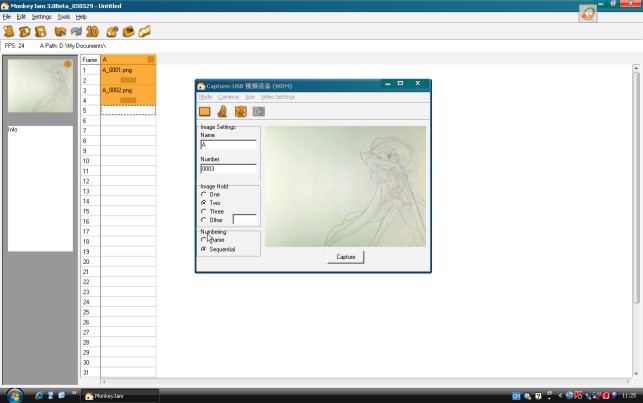Click the Number field showing 0003

[x=228, y=168]
